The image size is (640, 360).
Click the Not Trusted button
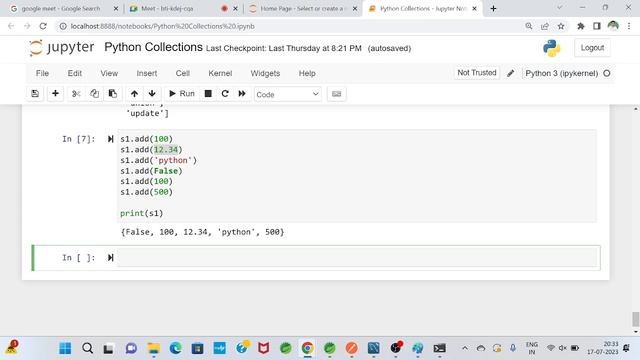[x=477, y=73]
